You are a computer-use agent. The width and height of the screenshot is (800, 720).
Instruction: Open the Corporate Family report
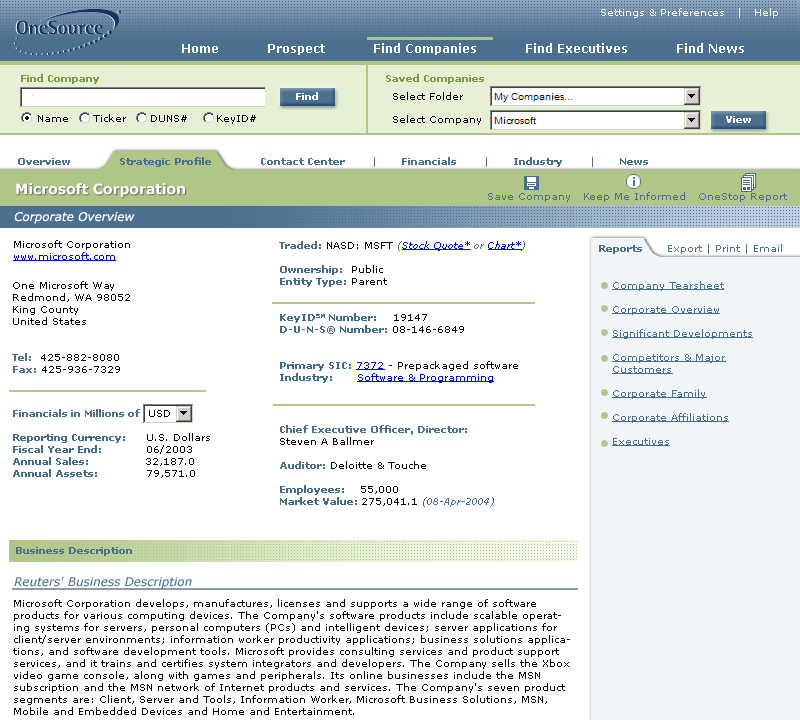659,393
